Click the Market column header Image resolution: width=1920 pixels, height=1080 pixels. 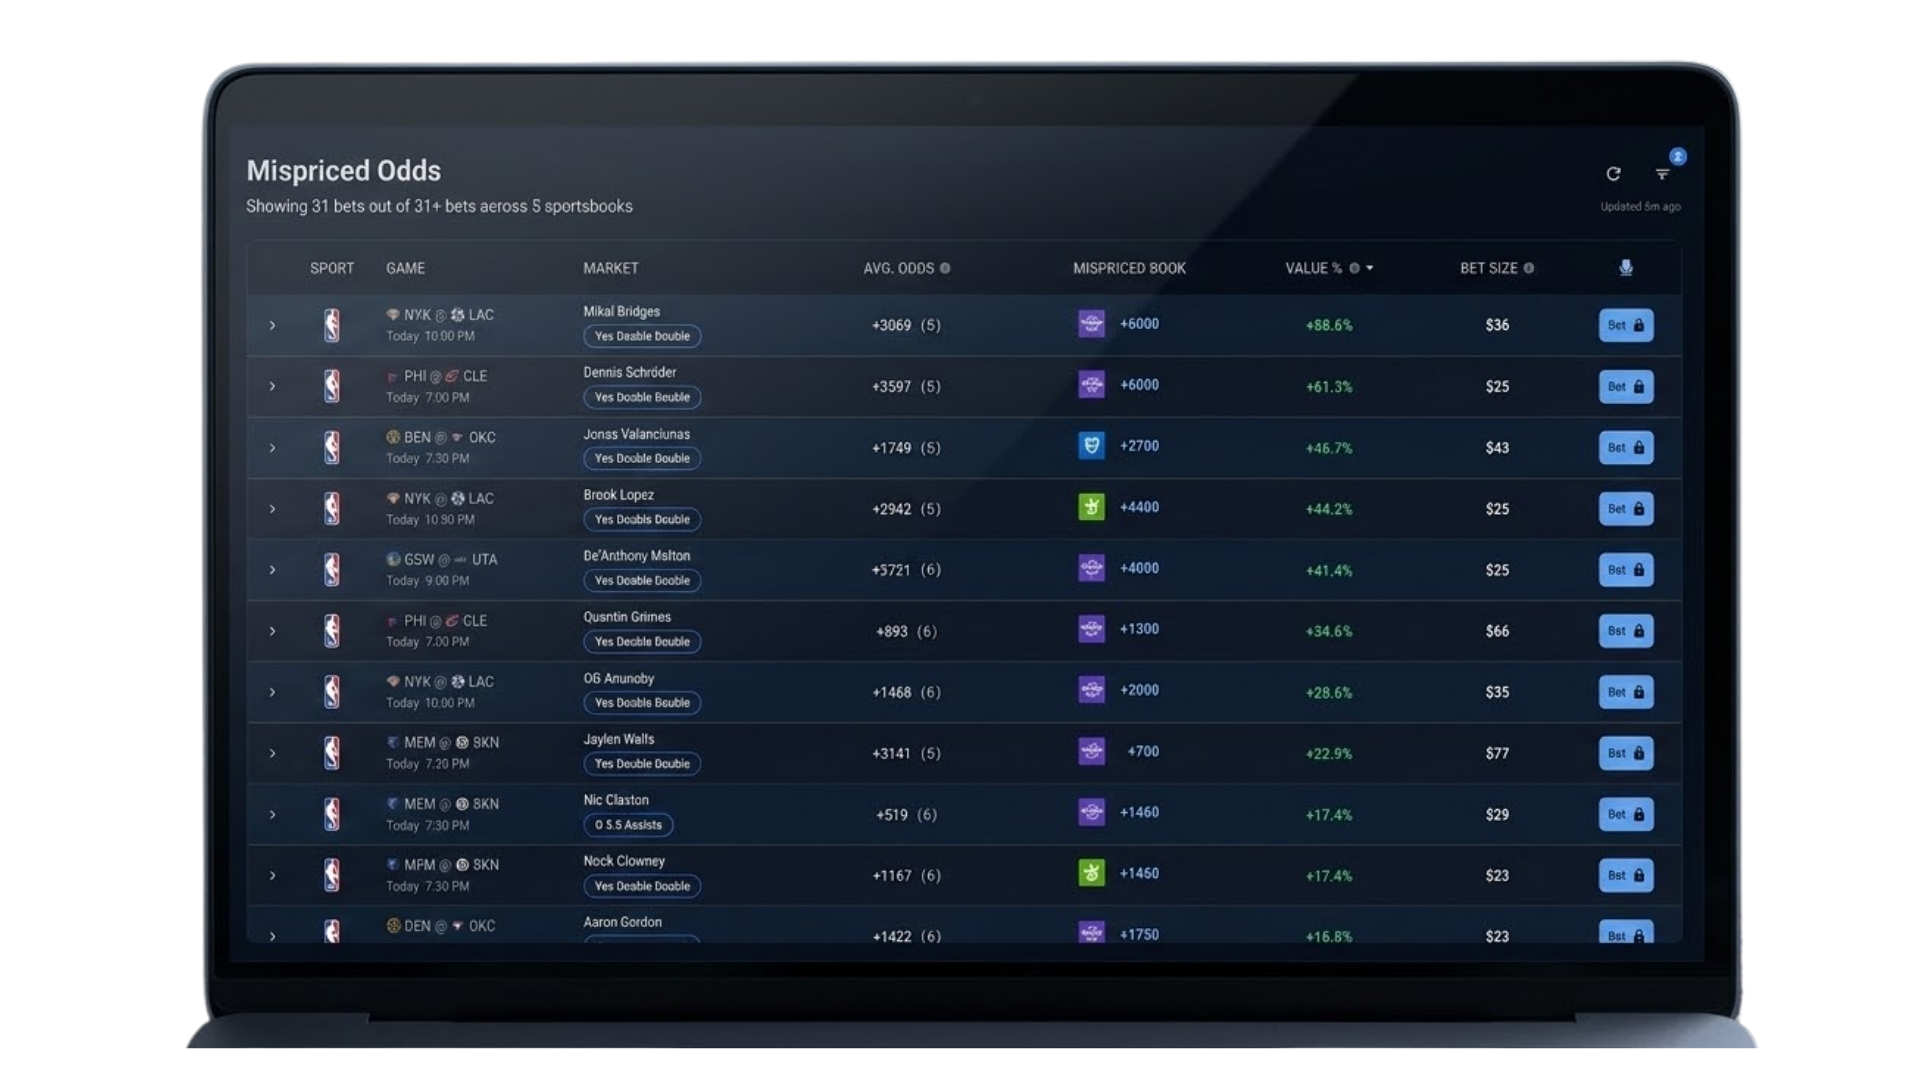point(611,268)
